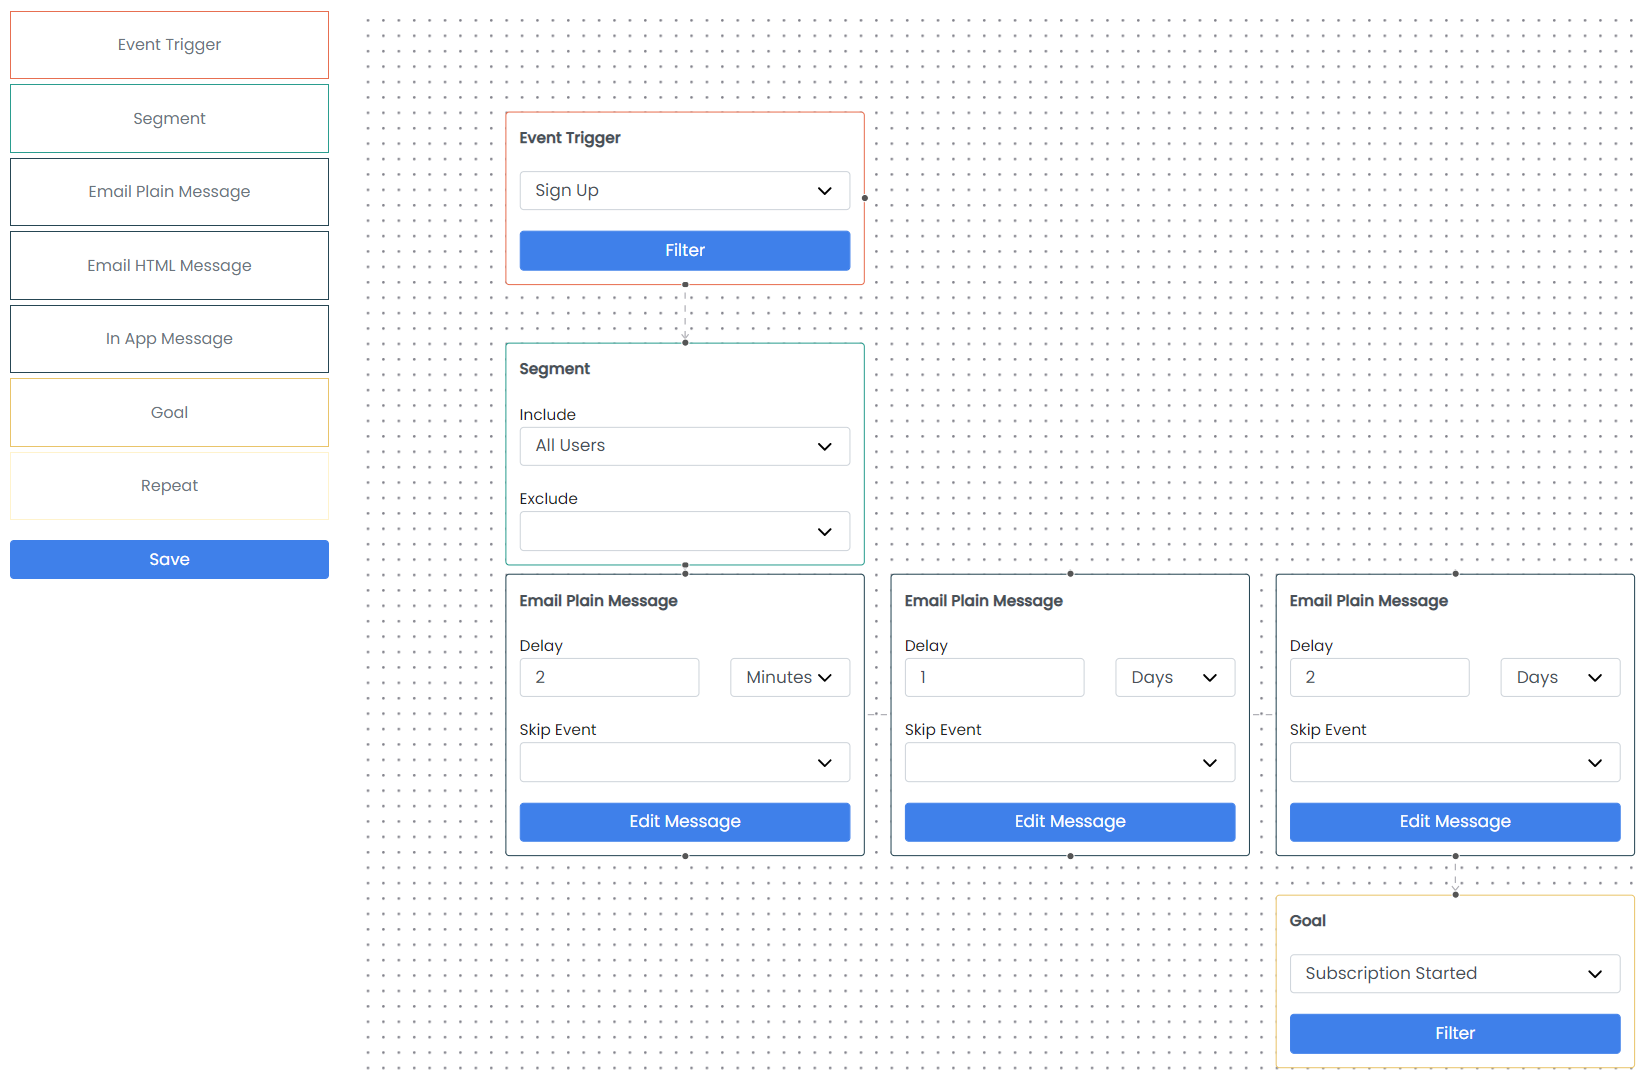
Task: Open Skip Event dropdown in first email node
Action: (685, 762)
